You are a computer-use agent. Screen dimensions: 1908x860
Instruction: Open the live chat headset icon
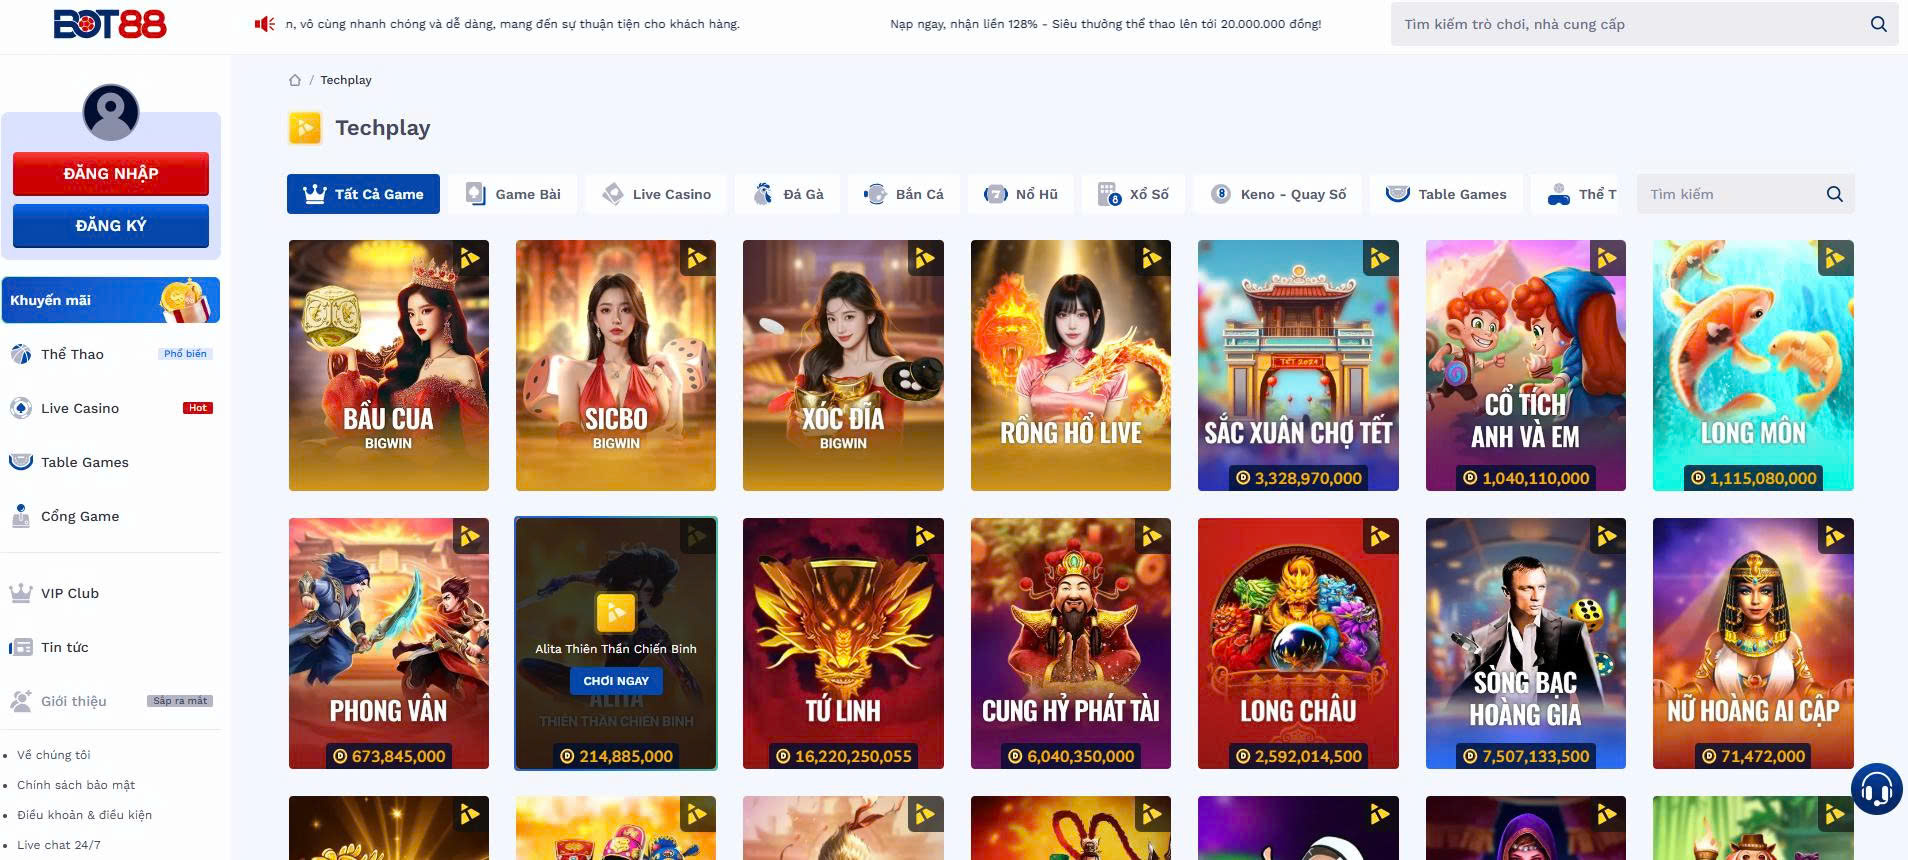[1876, 789]
